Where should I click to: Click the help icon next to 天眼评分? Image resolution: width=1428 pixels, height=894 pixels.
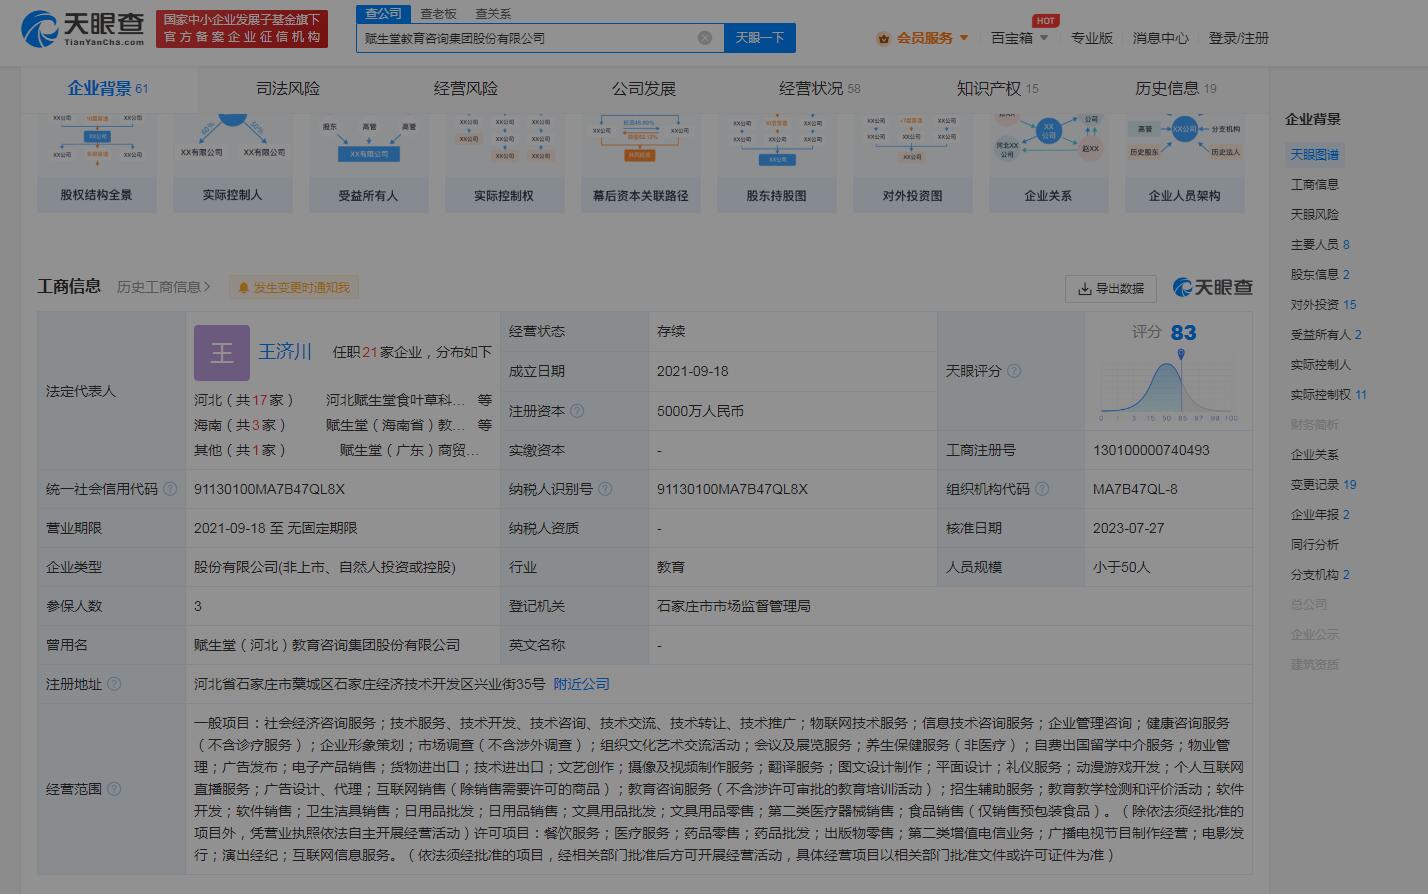click(1014, 371)
